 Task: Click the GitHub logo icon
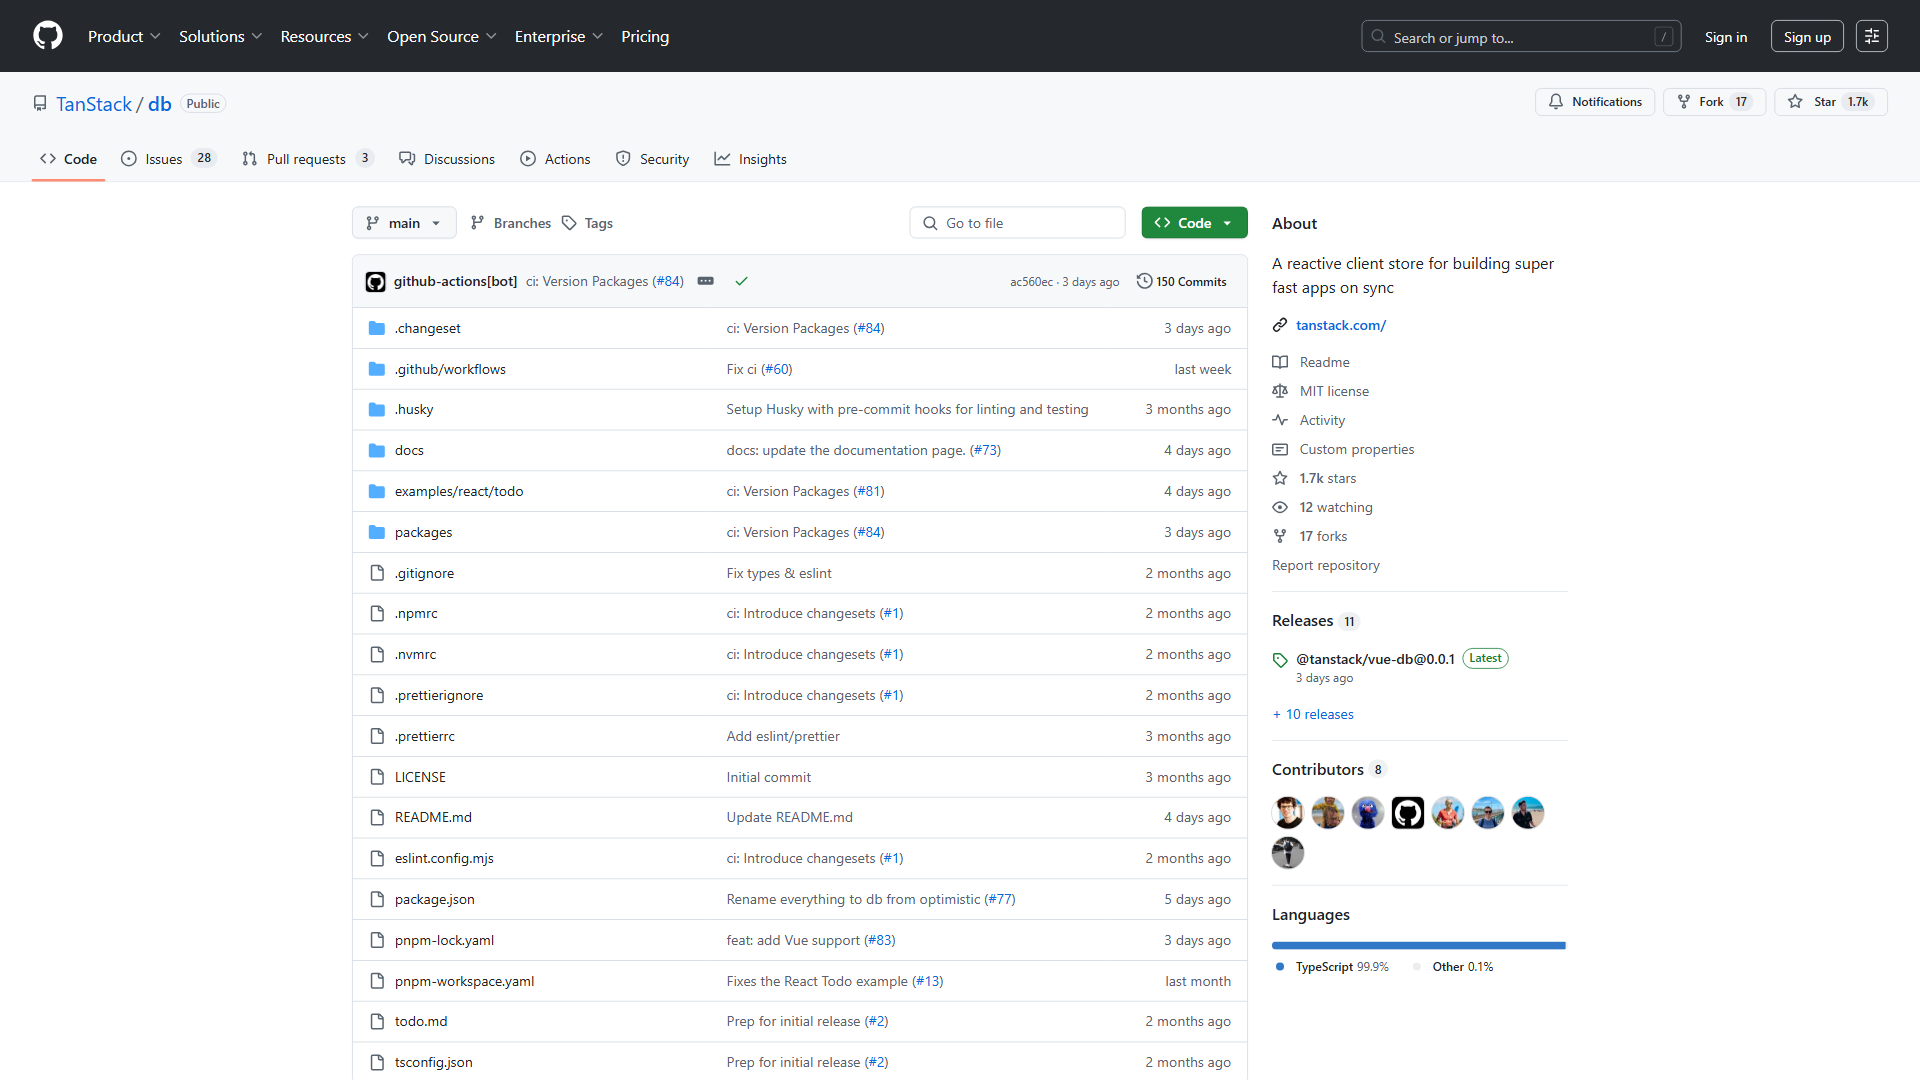[x=47, y=36]
